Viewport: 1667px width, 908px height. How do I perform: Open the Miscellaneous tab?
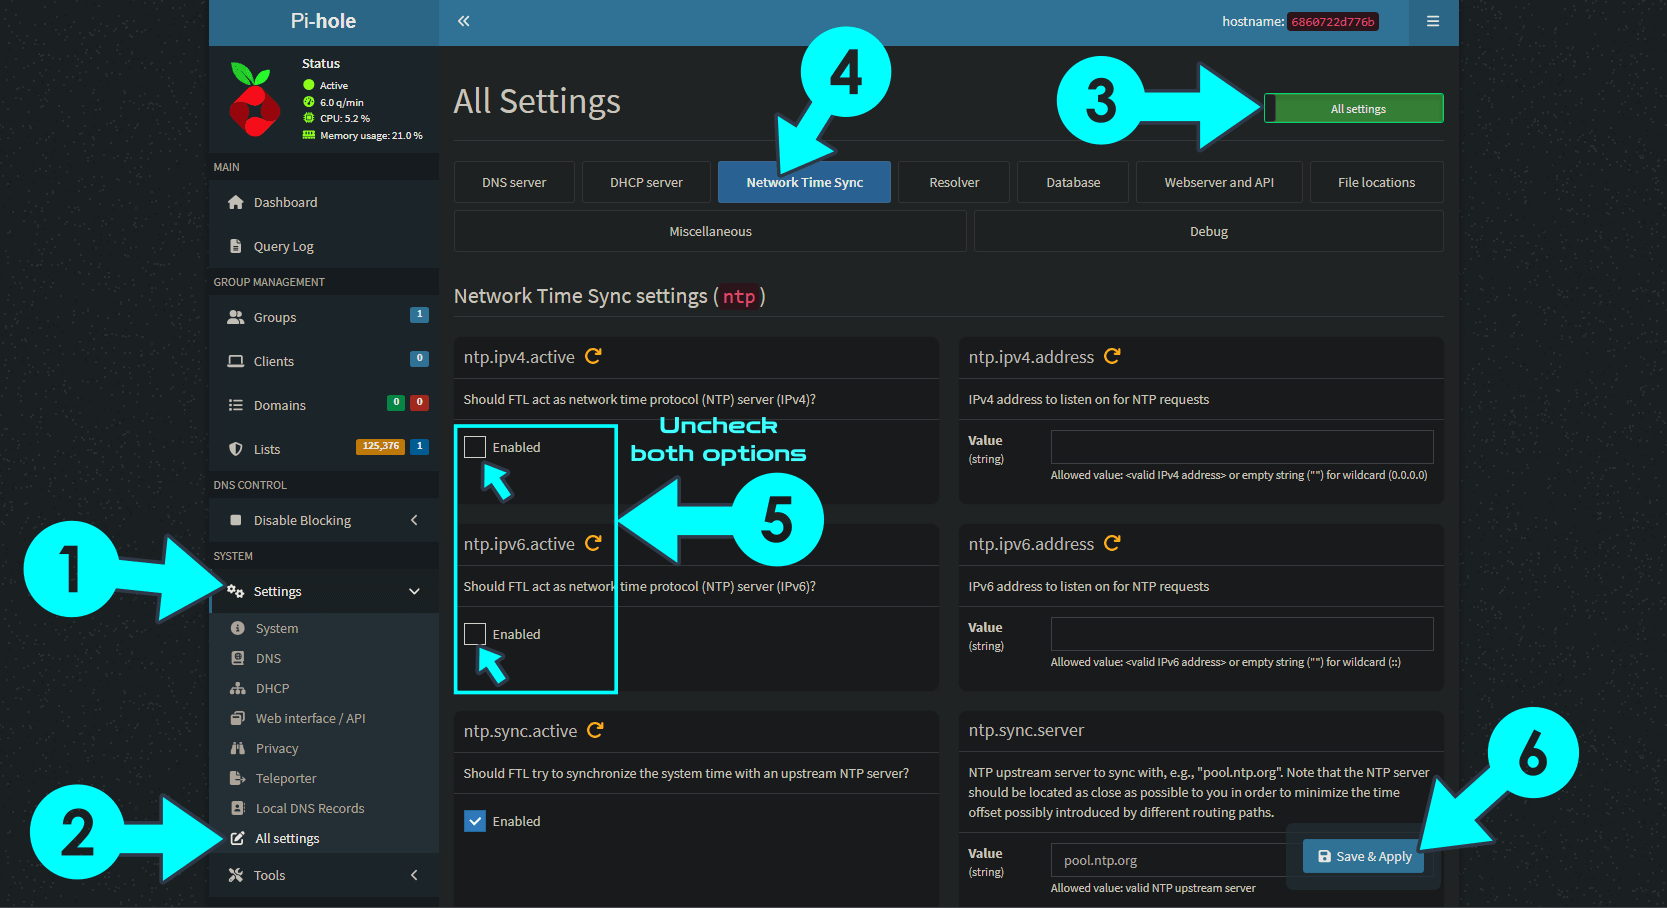[710, 231]
